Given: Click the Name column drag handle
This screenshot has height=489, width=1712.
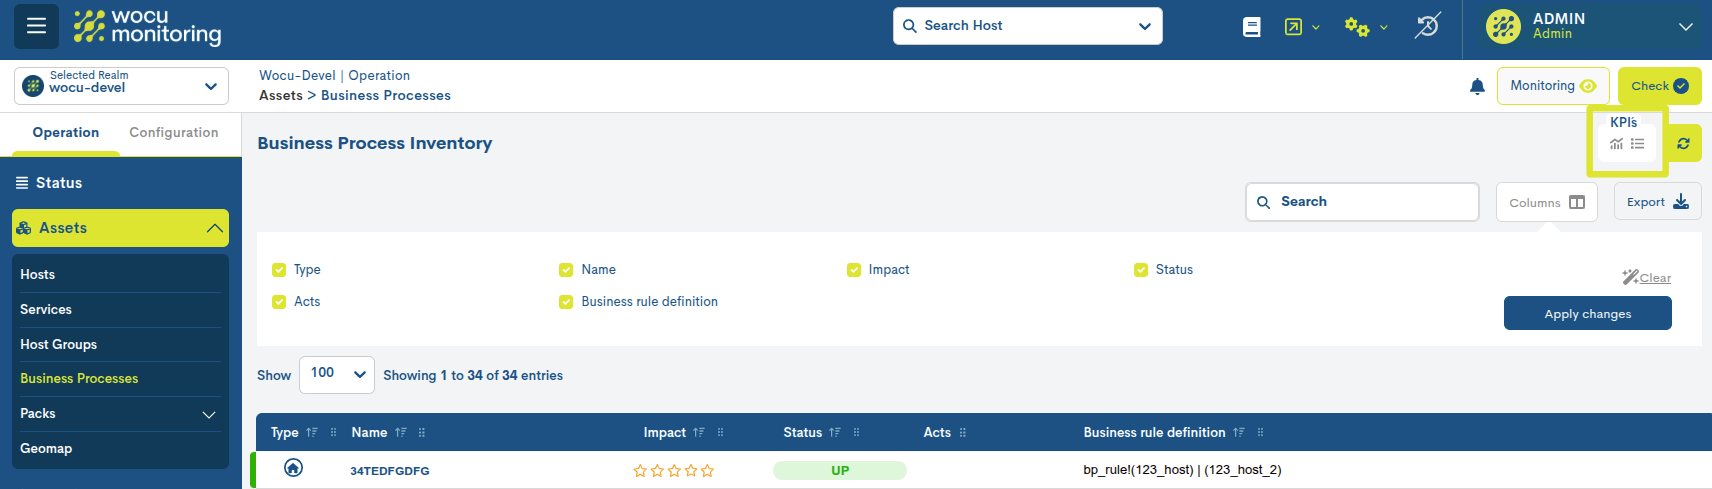Looking at the screenshot, I should [x=422, y=433].
